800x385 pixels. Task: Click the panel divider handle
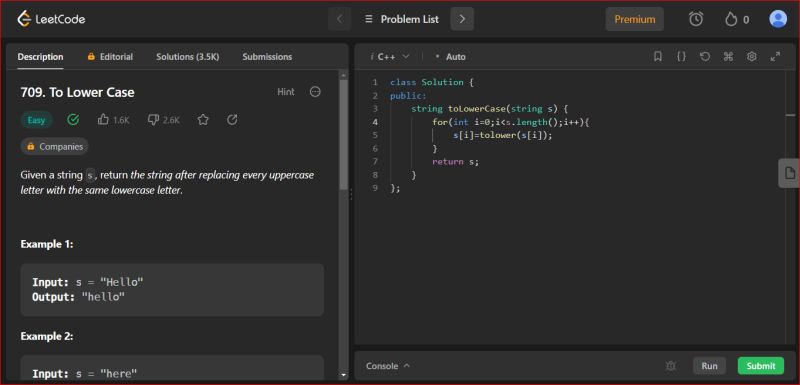(x=351, y=194)
